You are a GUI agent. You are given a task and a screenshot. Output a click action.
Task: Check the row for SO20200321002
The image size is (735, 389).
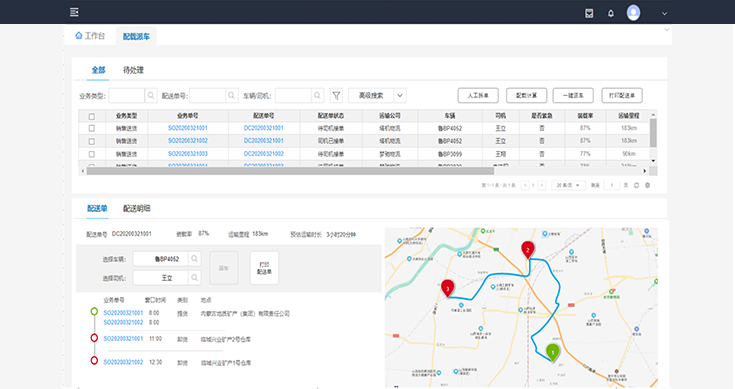[91, 141]
